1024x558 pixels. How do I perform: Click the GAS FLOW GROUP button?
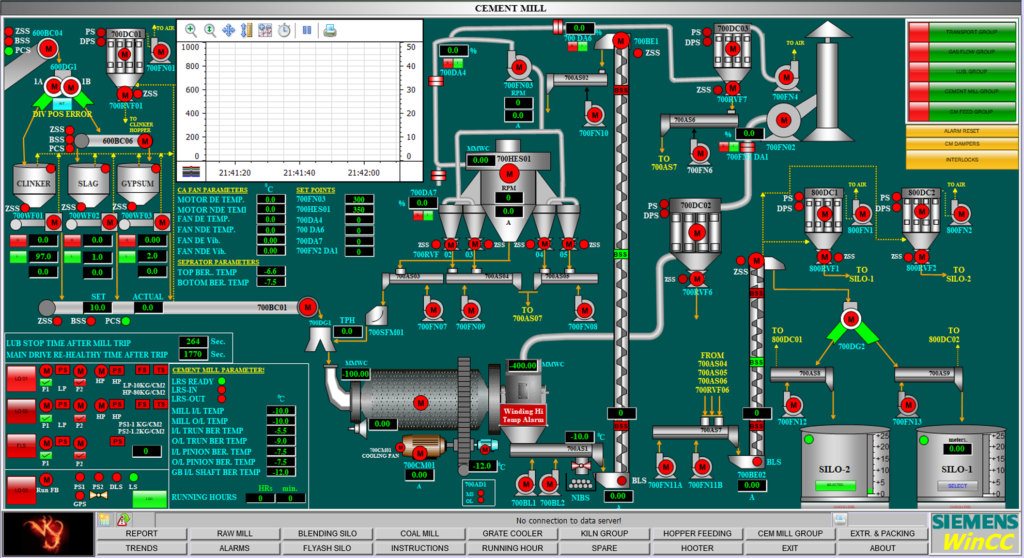[972, 52]
